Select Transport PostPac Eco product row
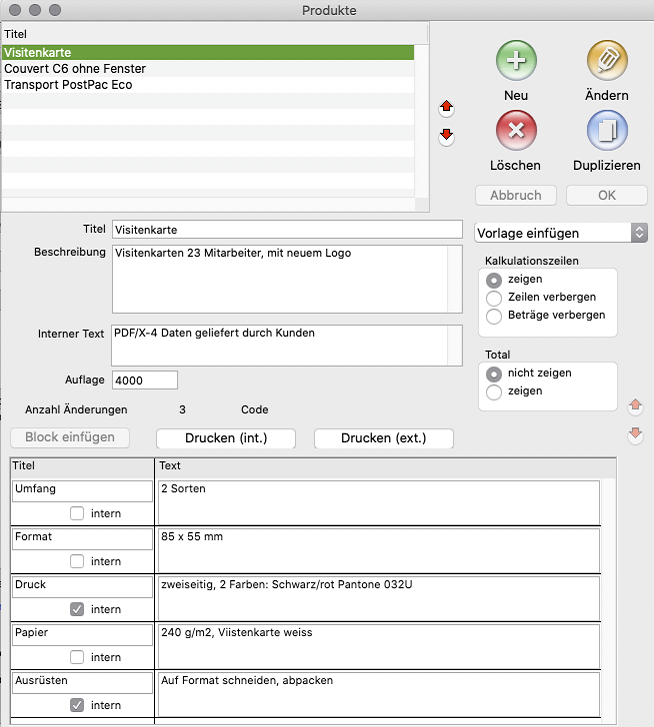Image resolution: width=654 pixels, height=727 pixels. pyautogui.click(x=68, y=85)
